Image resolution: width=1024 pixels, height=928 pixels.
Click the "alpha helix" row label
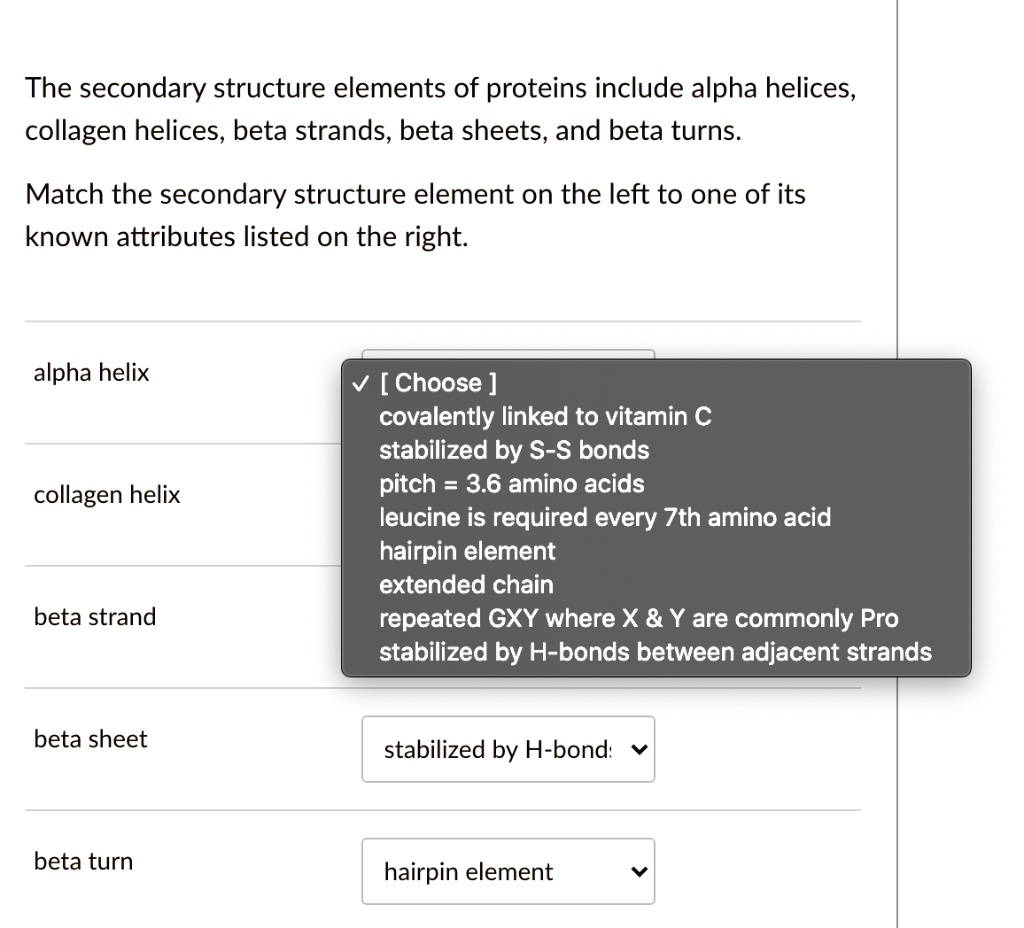pos(91,372)
